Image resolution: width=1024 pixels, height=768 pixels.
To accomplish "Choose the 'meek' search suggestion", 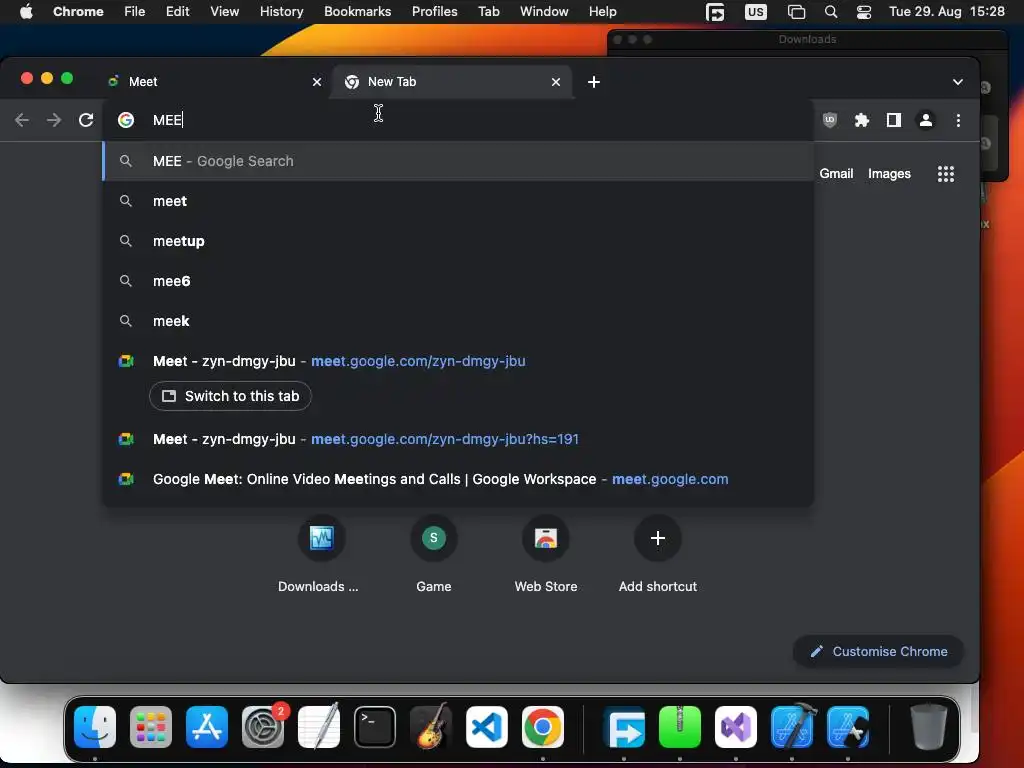I will click(x=458, y=321).
